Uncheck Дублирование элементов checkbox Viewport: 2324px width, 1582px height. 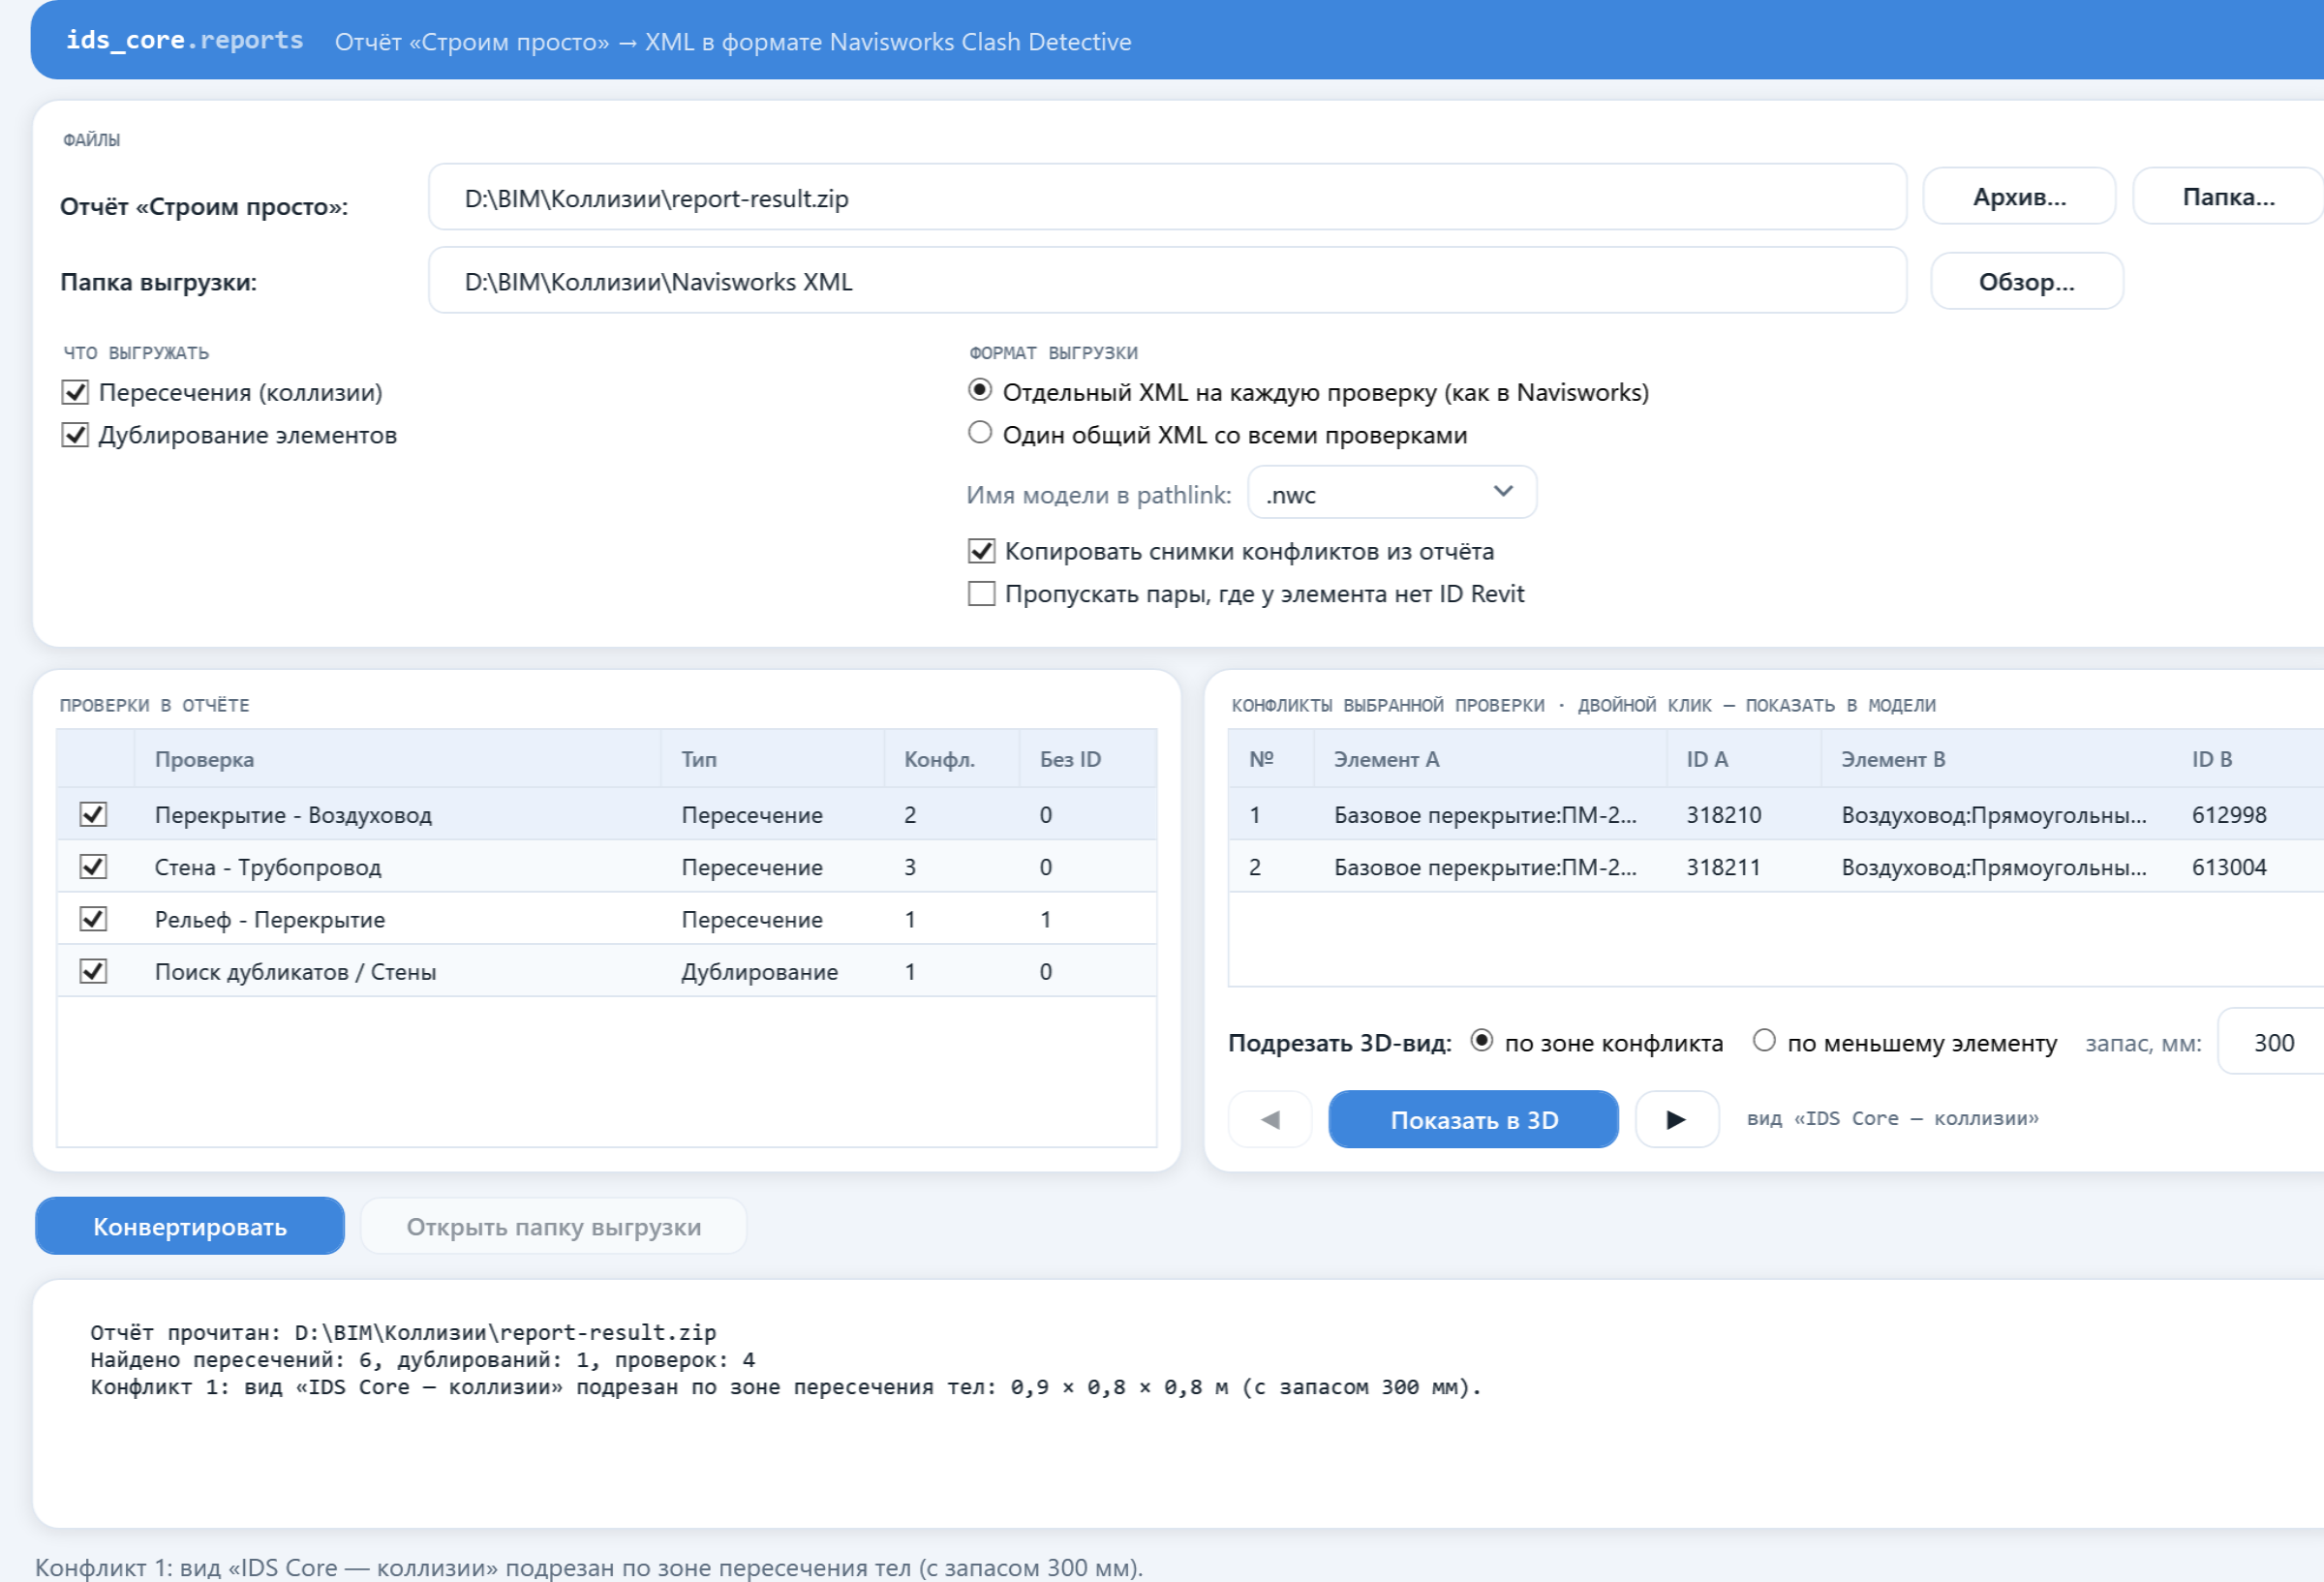pos(75,435)
